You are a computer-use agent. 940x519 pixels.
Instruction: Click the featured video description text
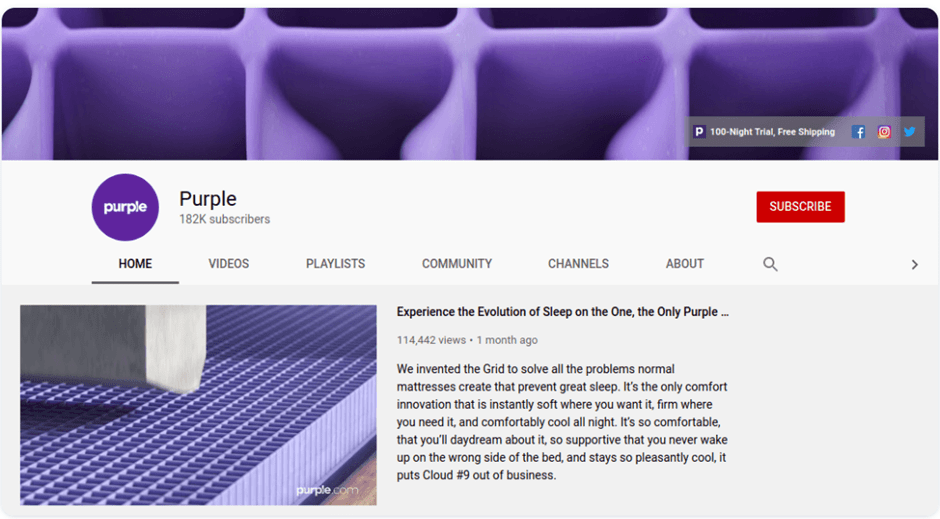(562, 422)
